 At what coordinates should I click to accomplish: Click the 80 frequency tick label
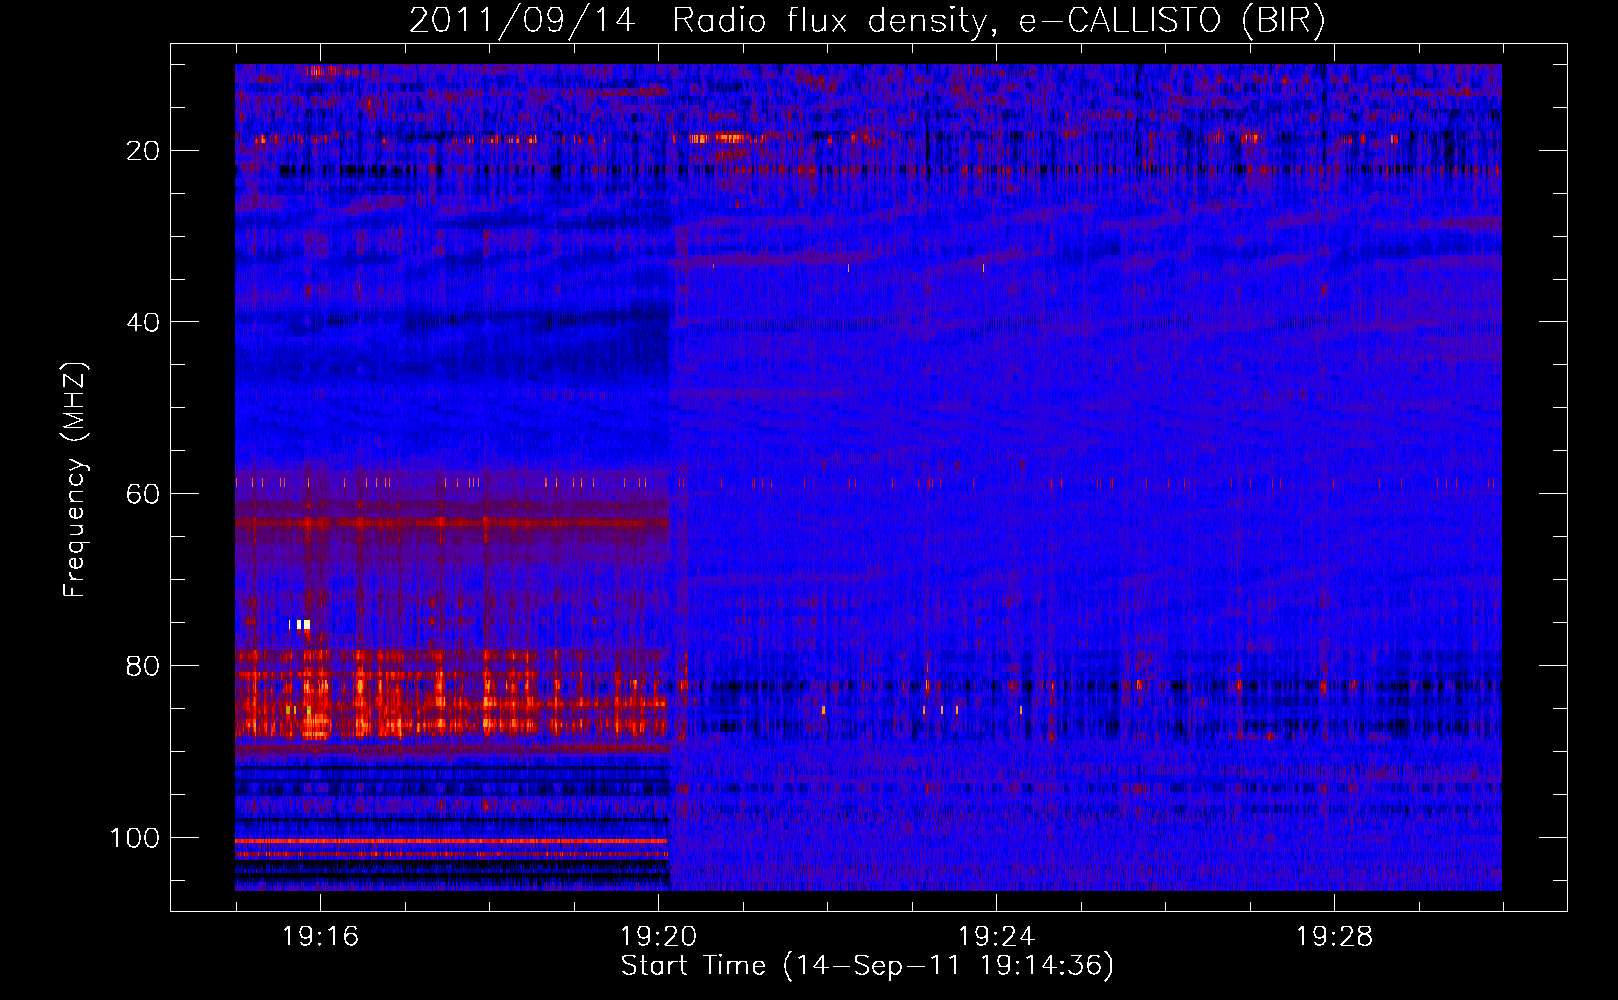point(144,666)
